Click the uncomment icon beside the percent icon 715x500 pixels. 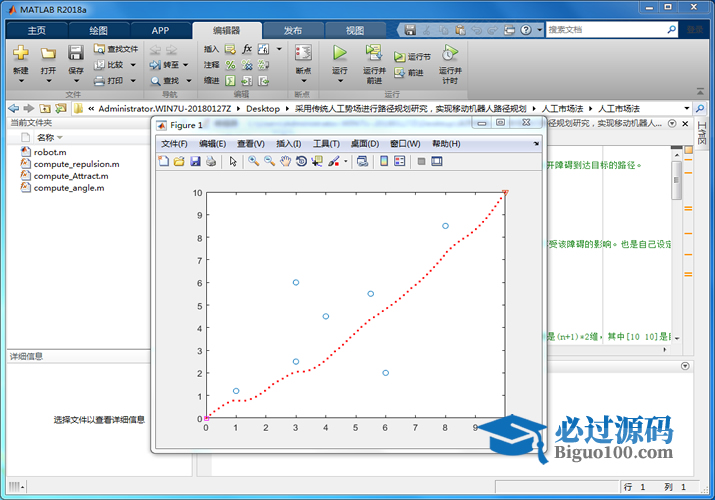pos(247,65)
